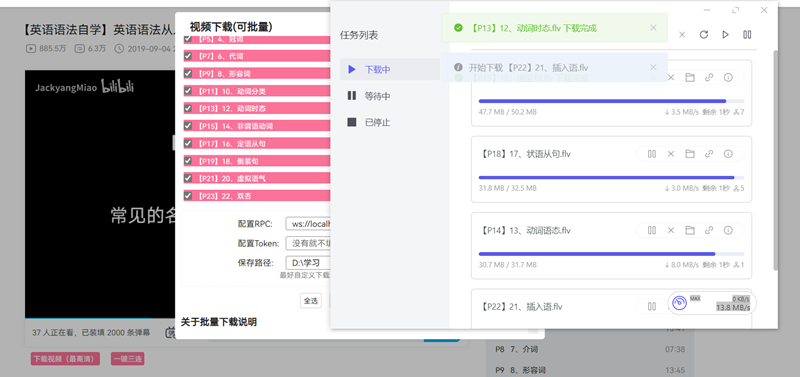Click the progress bar above 47.7 MB / 50.2 MB
This screenshot has height=377, width=800.
[x=611, y=101]
